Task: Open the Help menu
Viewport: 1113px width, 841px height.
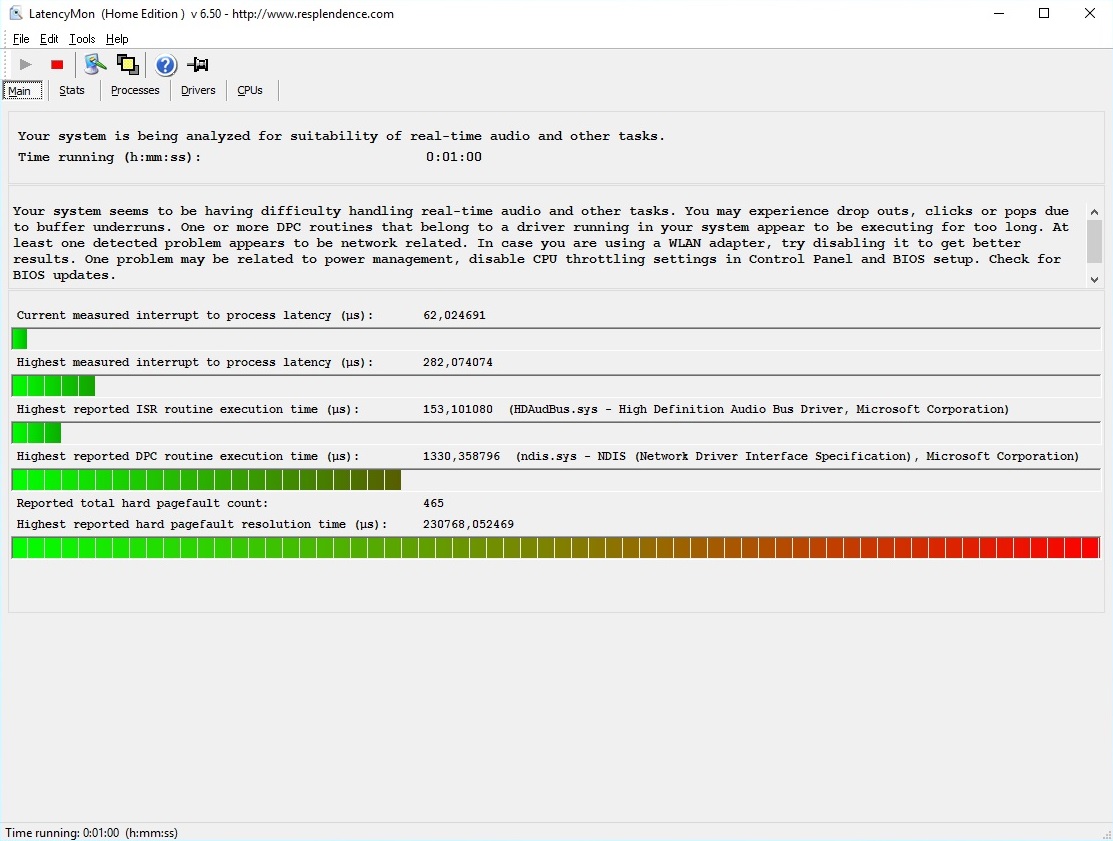Action: pos(117,39)
